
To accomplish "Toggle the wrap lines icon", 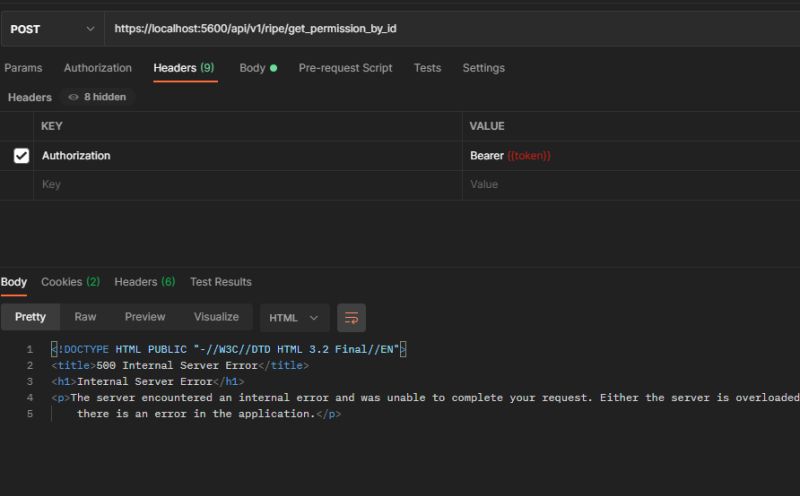I will (352, 318).
